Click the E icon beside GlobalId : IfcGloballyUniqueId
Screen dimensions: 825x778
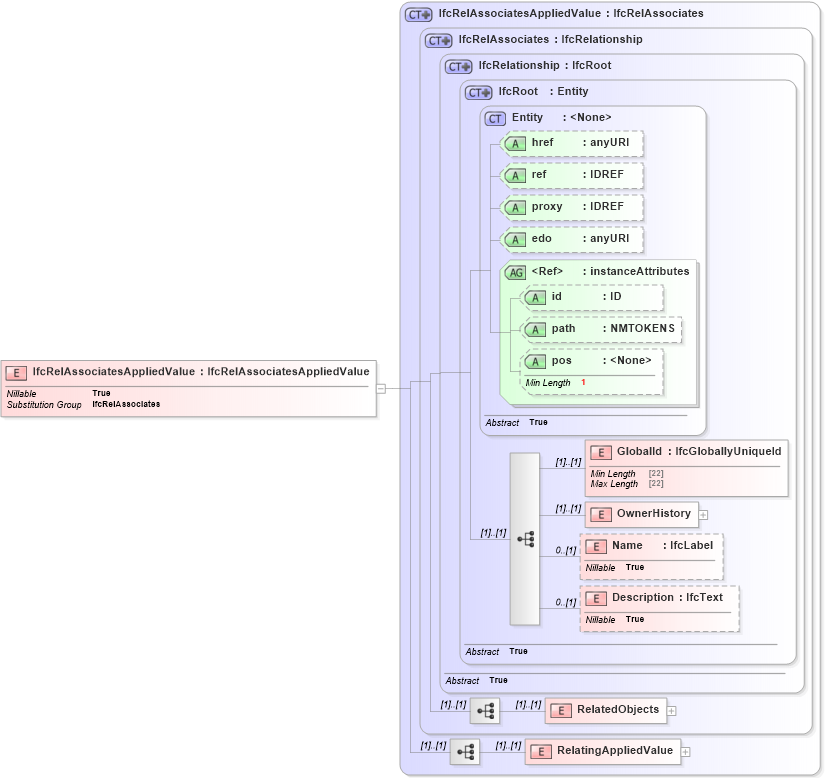(600, 452)
